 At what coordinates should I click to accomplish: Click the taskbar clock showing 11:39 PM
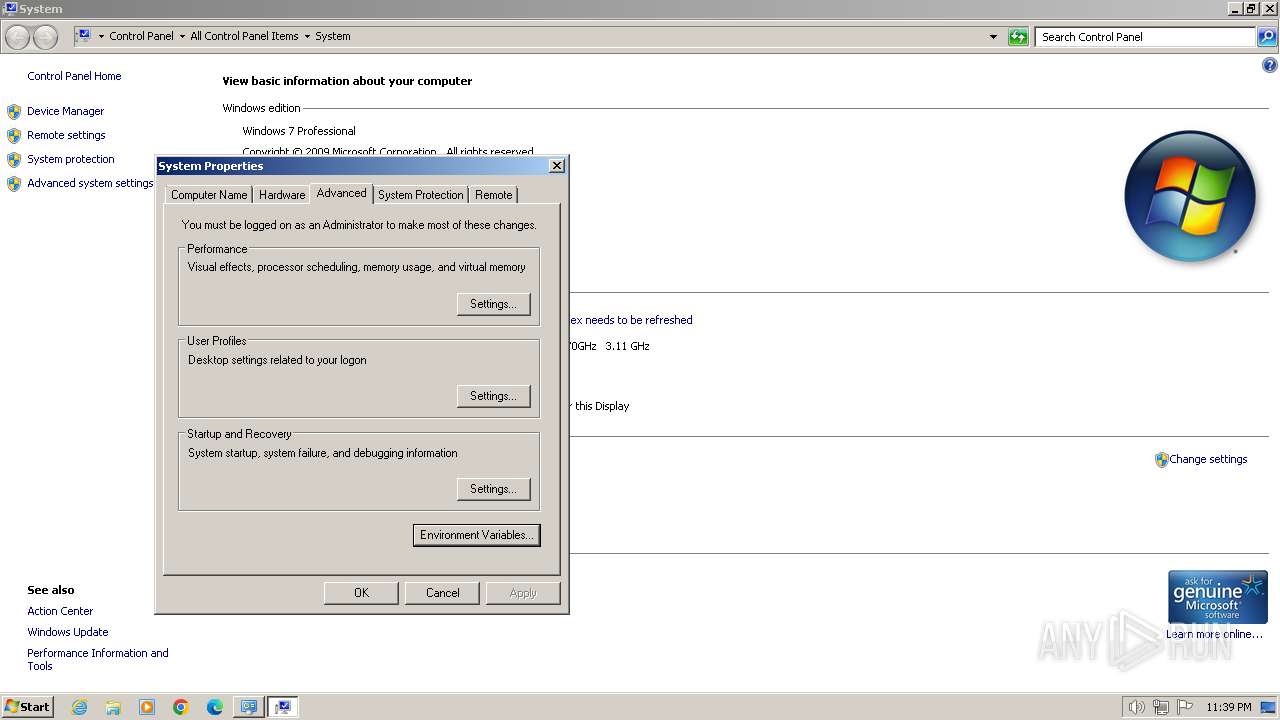coord(1228,707)
